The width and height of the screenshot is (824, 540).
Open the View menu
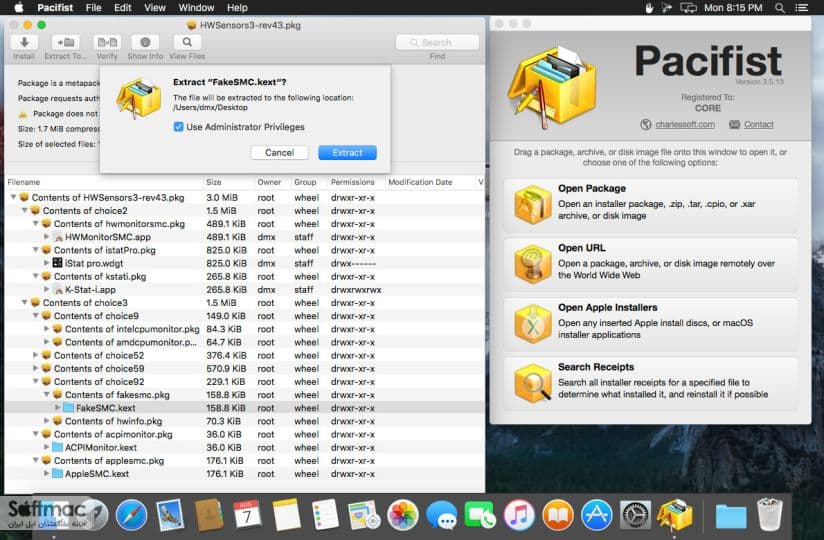(154, 8)
